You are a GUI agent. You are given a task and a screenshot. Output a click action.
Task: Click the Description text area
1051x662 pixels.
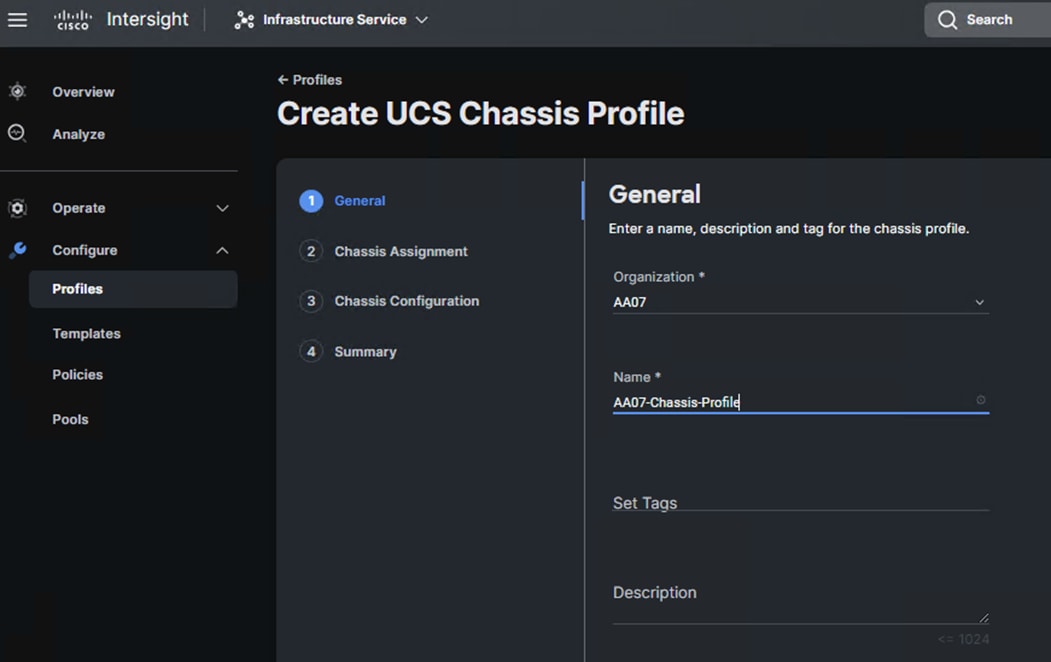point(800,603)
